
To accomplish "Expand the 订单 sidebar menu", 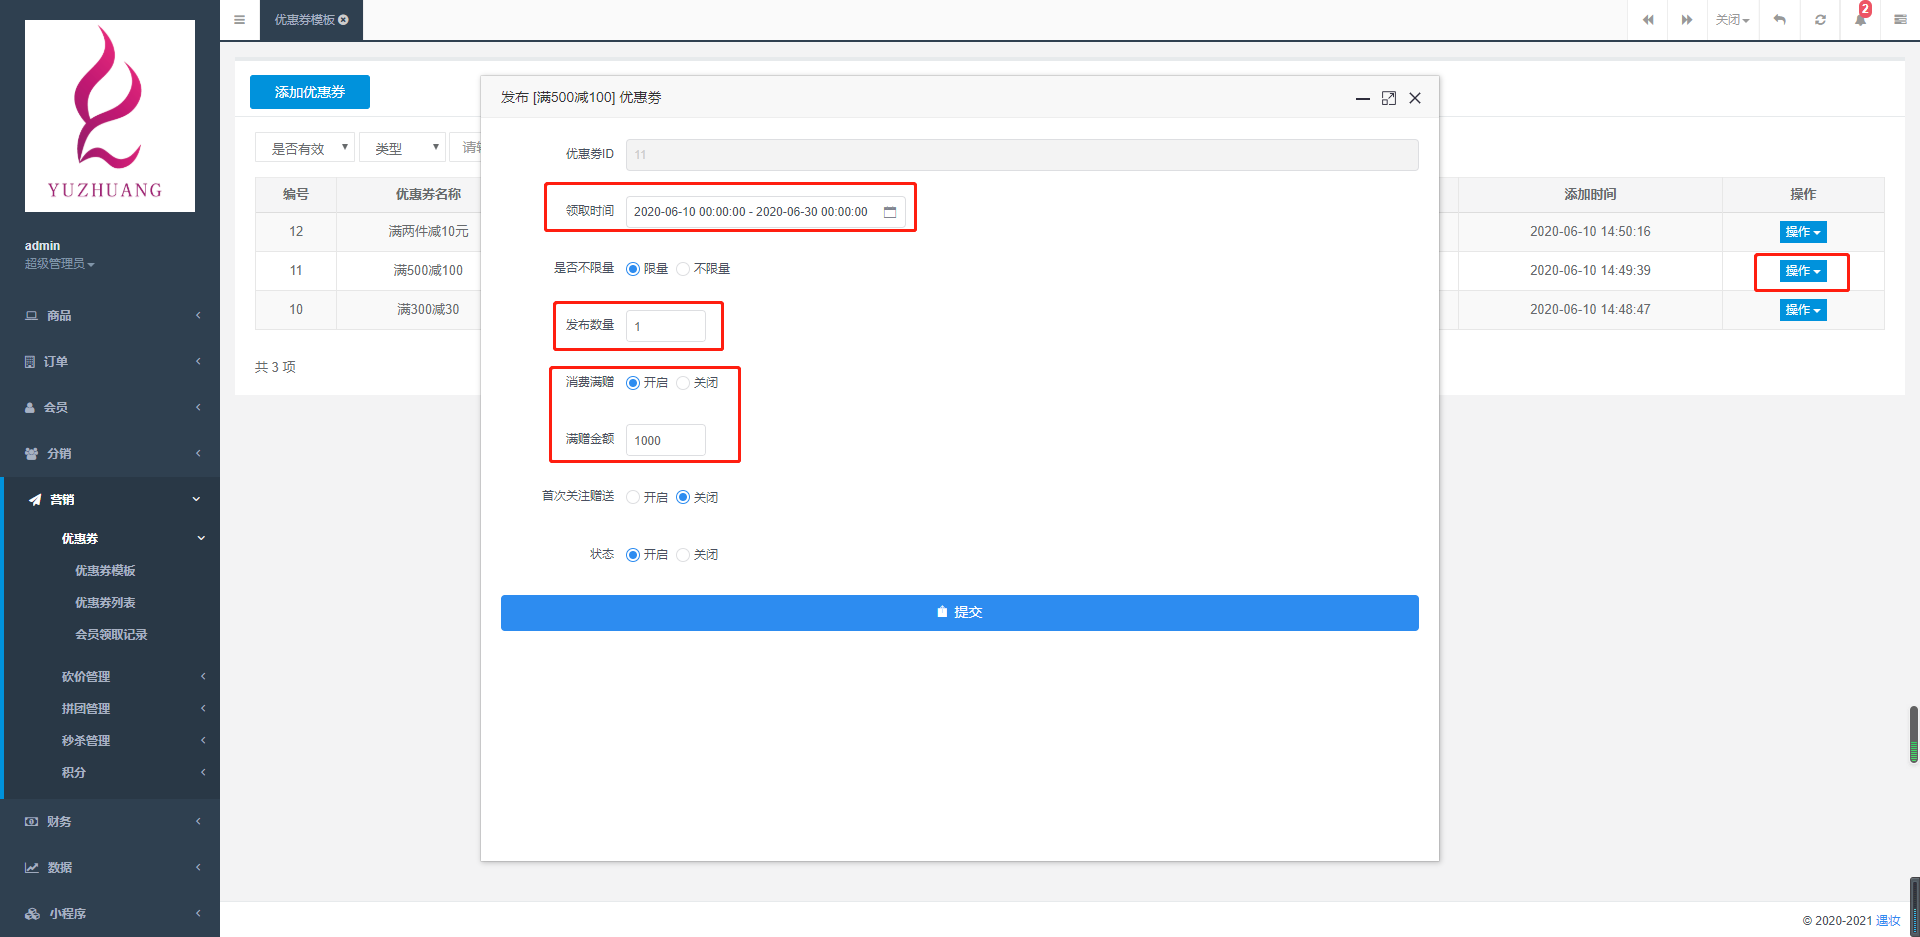I will tap(110, 362).
